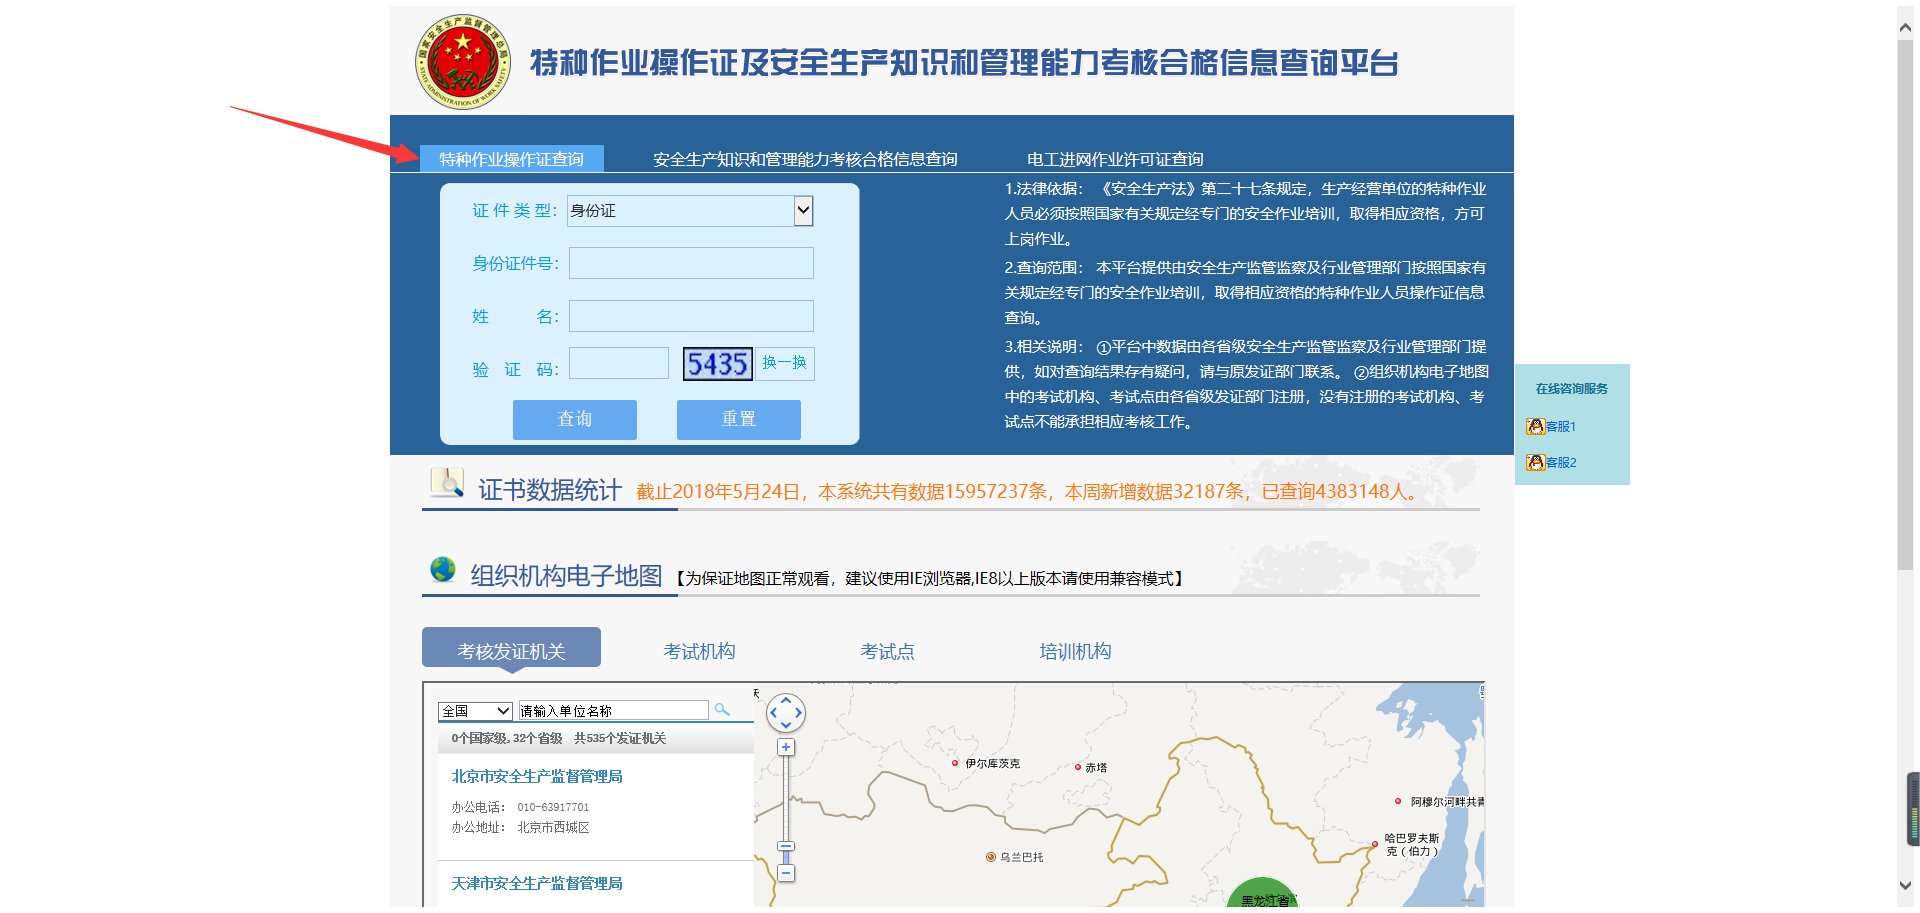
Task: Select the 考试机构 map tab
Action: pyautogui.click(x=699, y=650)
